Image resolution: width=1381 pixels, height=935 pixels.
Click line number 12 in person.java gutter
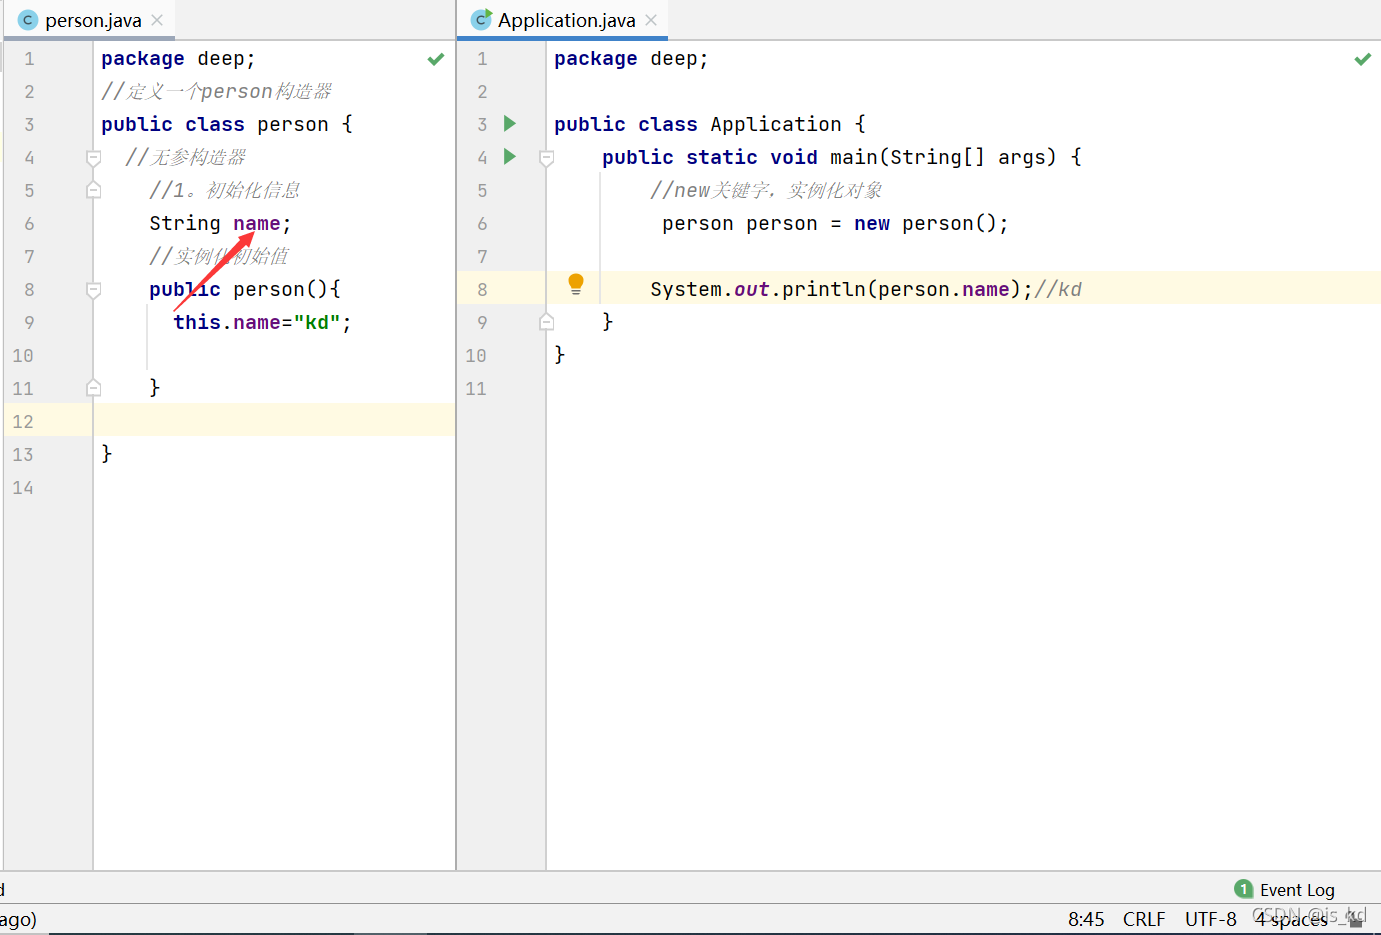click(23, 421)
